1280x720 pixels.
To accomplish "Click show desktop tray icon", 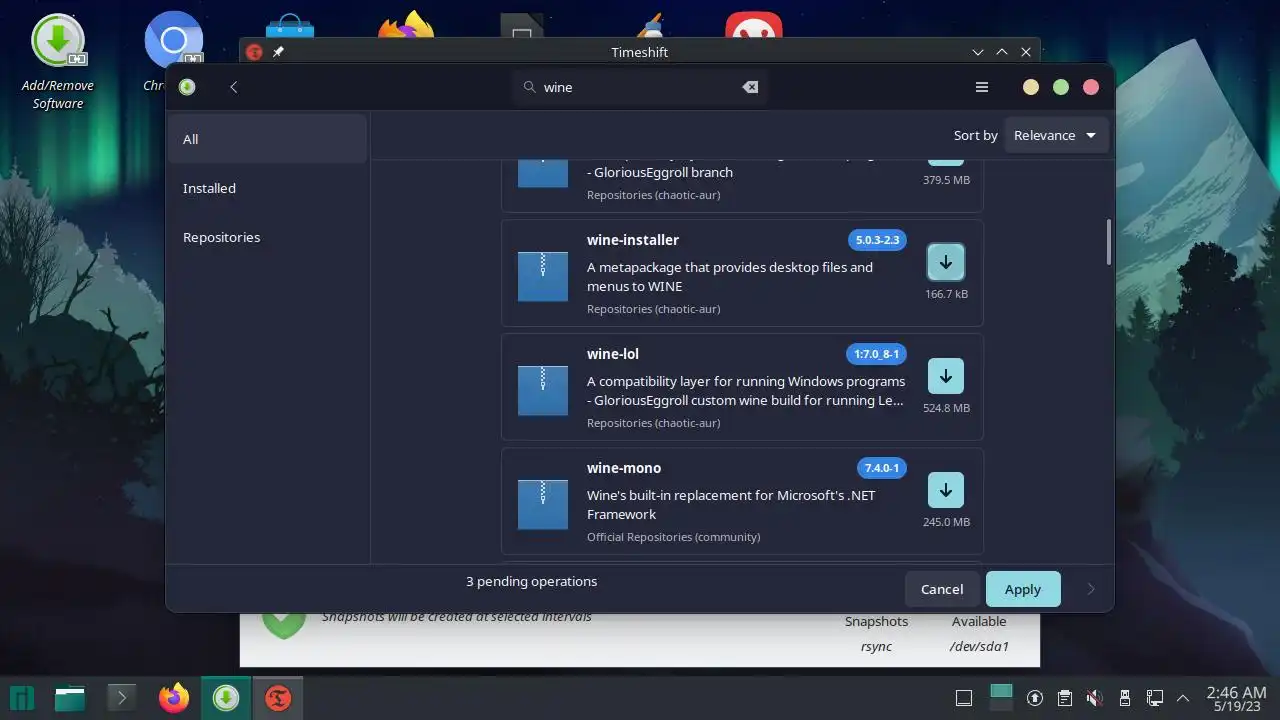I will point(964,698).
